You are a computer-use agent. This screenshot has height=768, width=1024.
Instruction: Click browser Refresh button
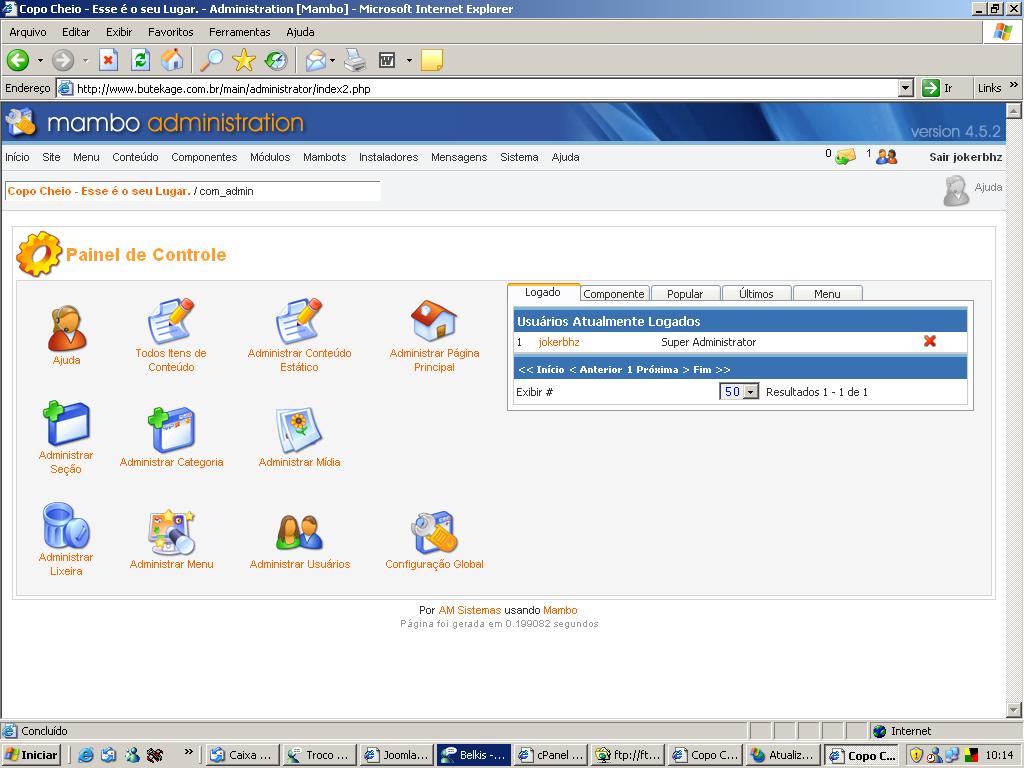click(140, 60)
